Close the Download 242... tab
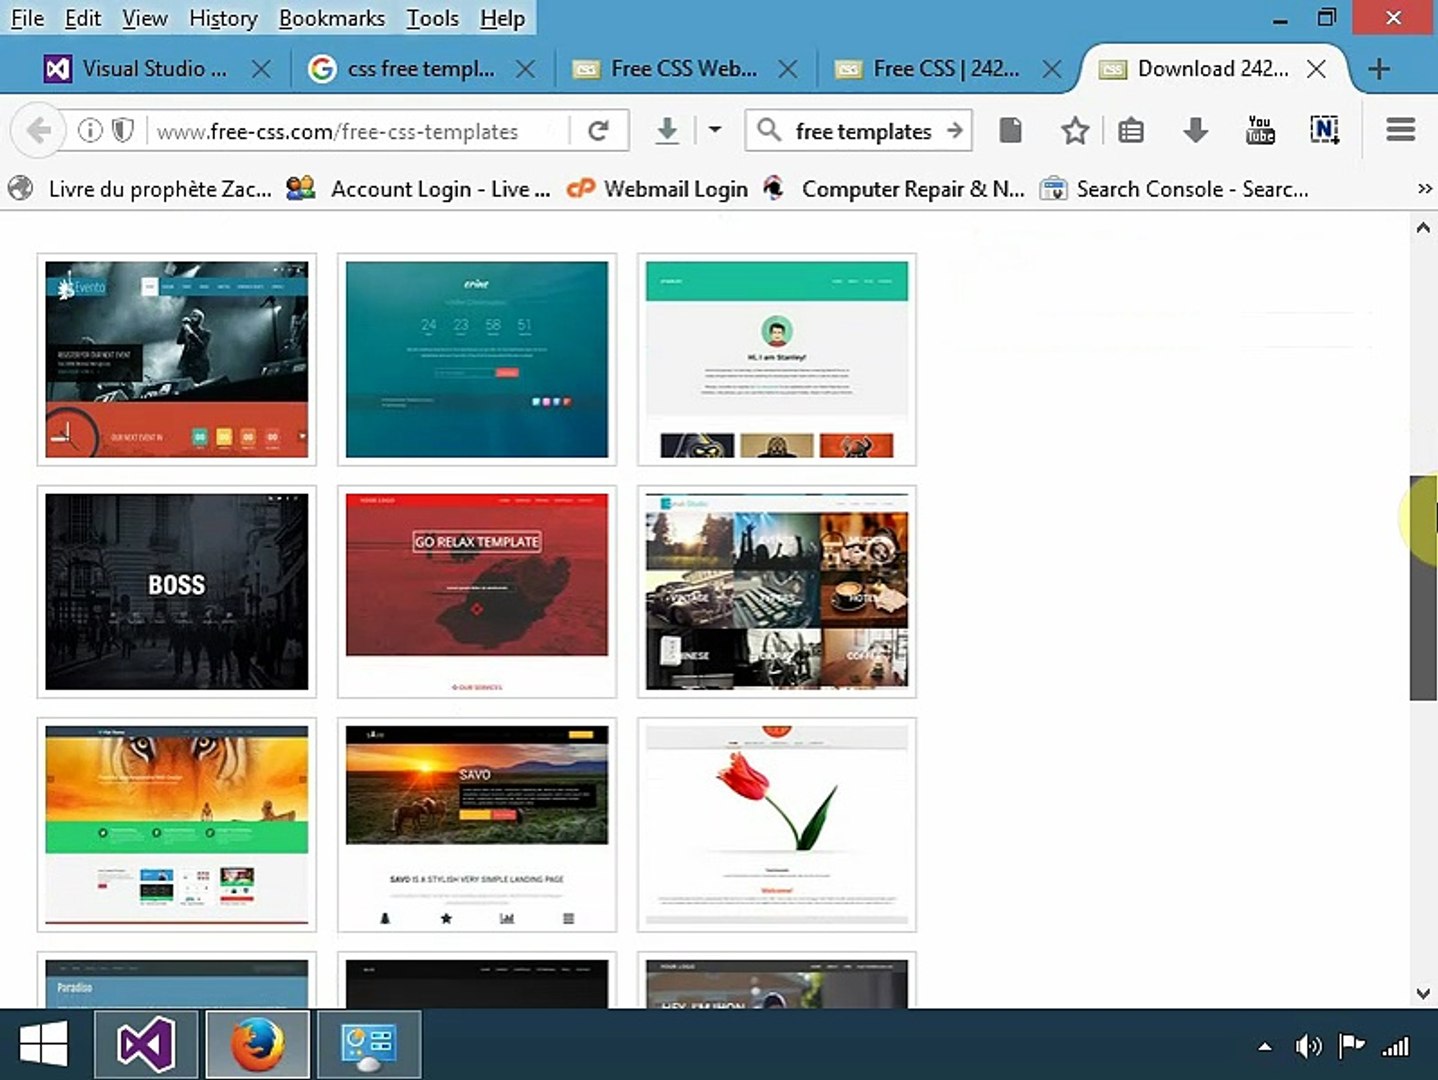The width and height of the screenshot is (1438, 1080). (x=1316, y=69)
